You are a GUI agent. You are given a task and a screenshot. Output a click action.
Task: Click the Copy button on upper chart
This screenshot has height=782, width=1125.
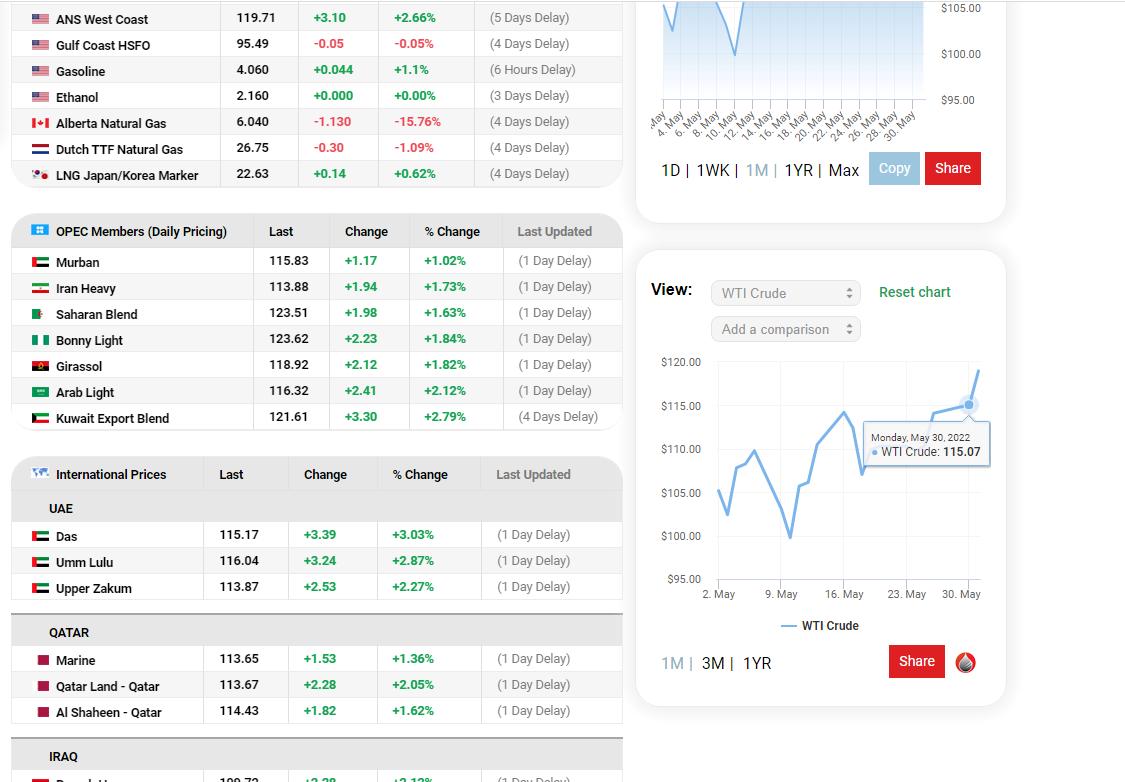coord(894,169)
